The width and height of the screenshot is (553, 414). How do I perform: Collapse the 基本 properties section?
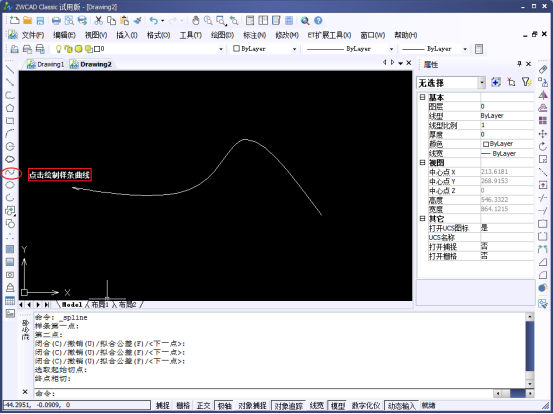click(422, 97)
